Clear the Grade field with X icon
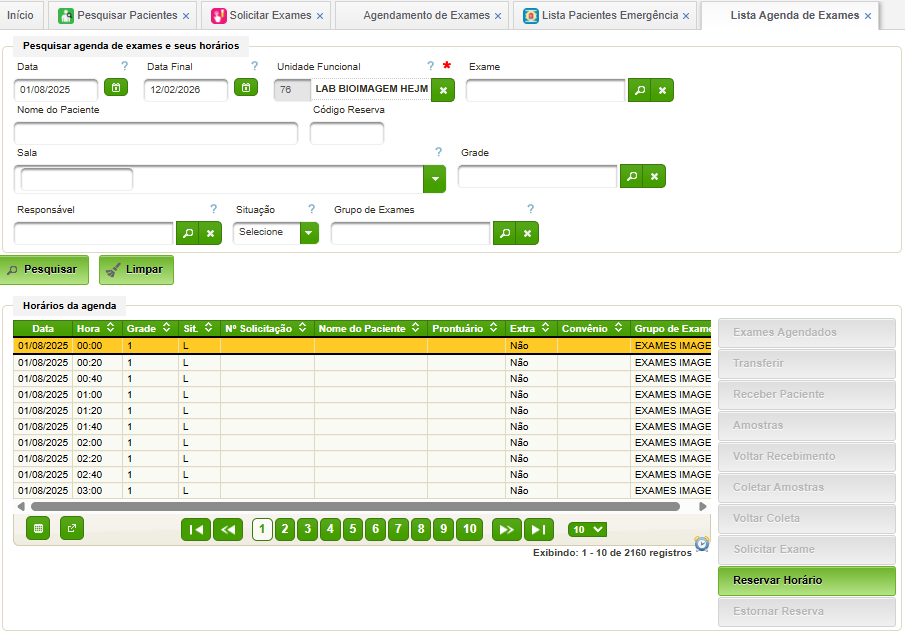The height and width of the screenshot is (637, 905). tap(654, 176)
